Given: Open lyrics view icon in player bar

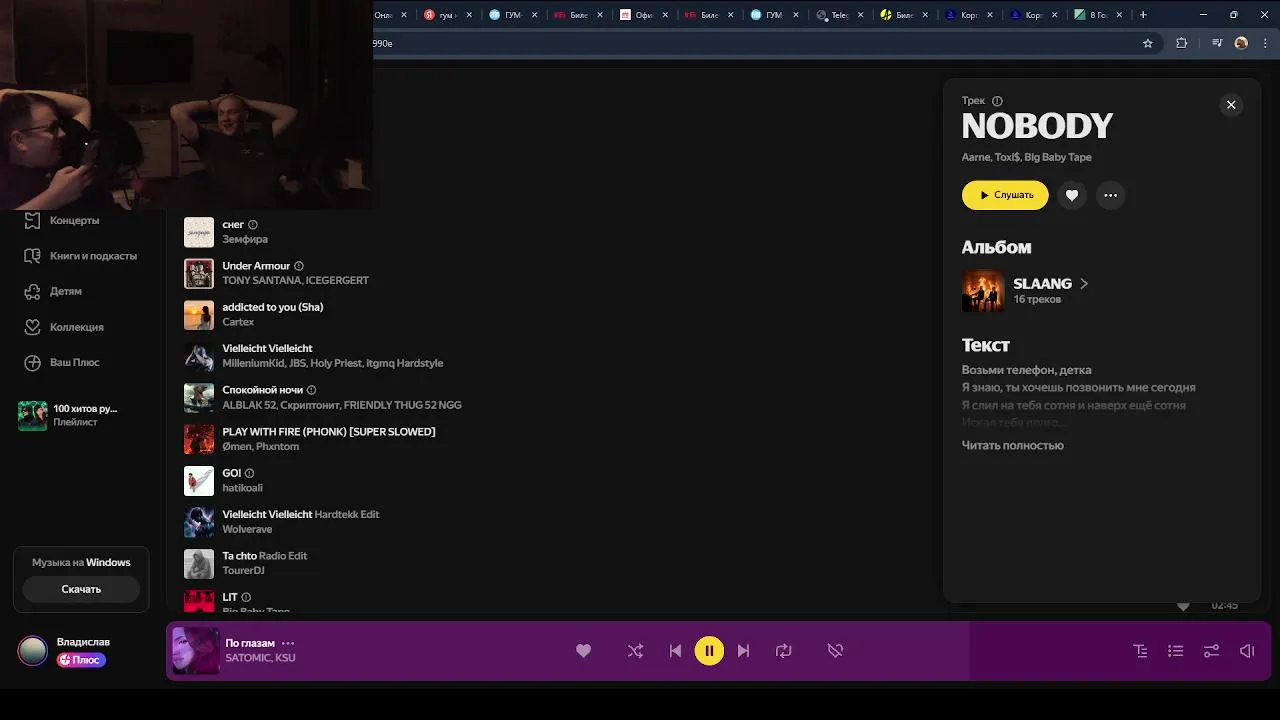Looking at the screenshot, I should click(x=1140, y=651).
